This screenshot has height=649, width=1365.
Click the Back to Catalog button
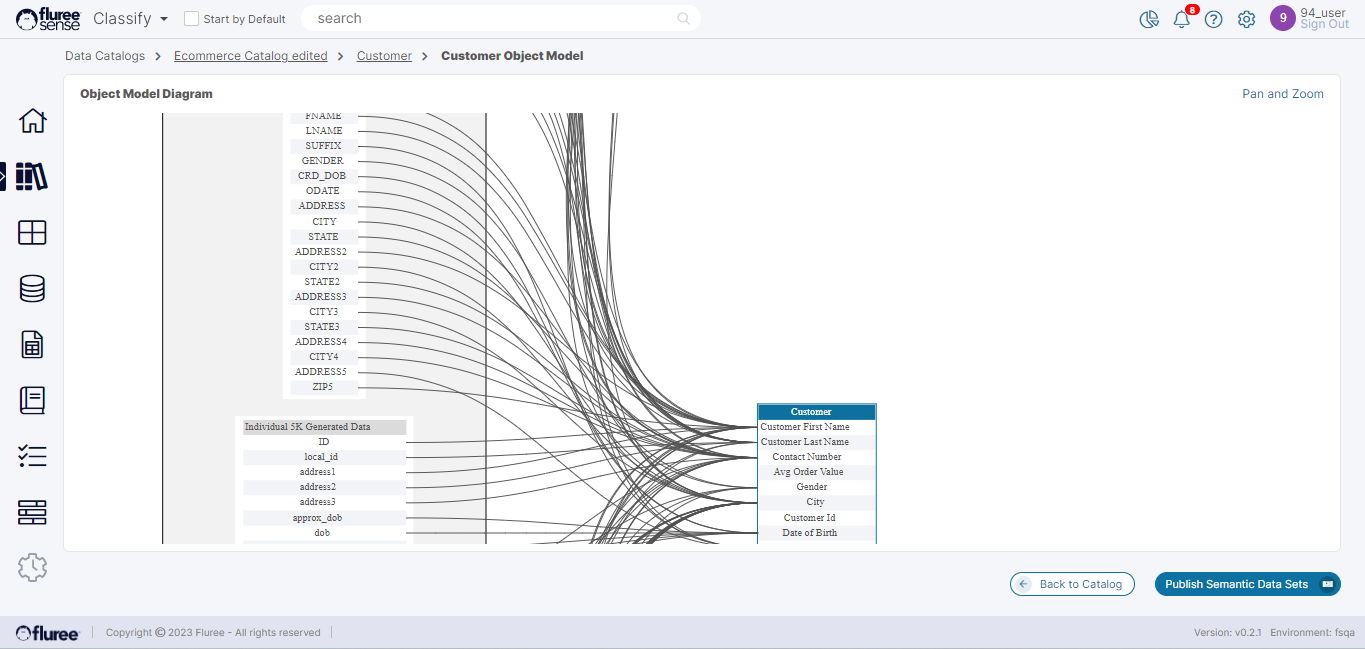[1072, 584]
